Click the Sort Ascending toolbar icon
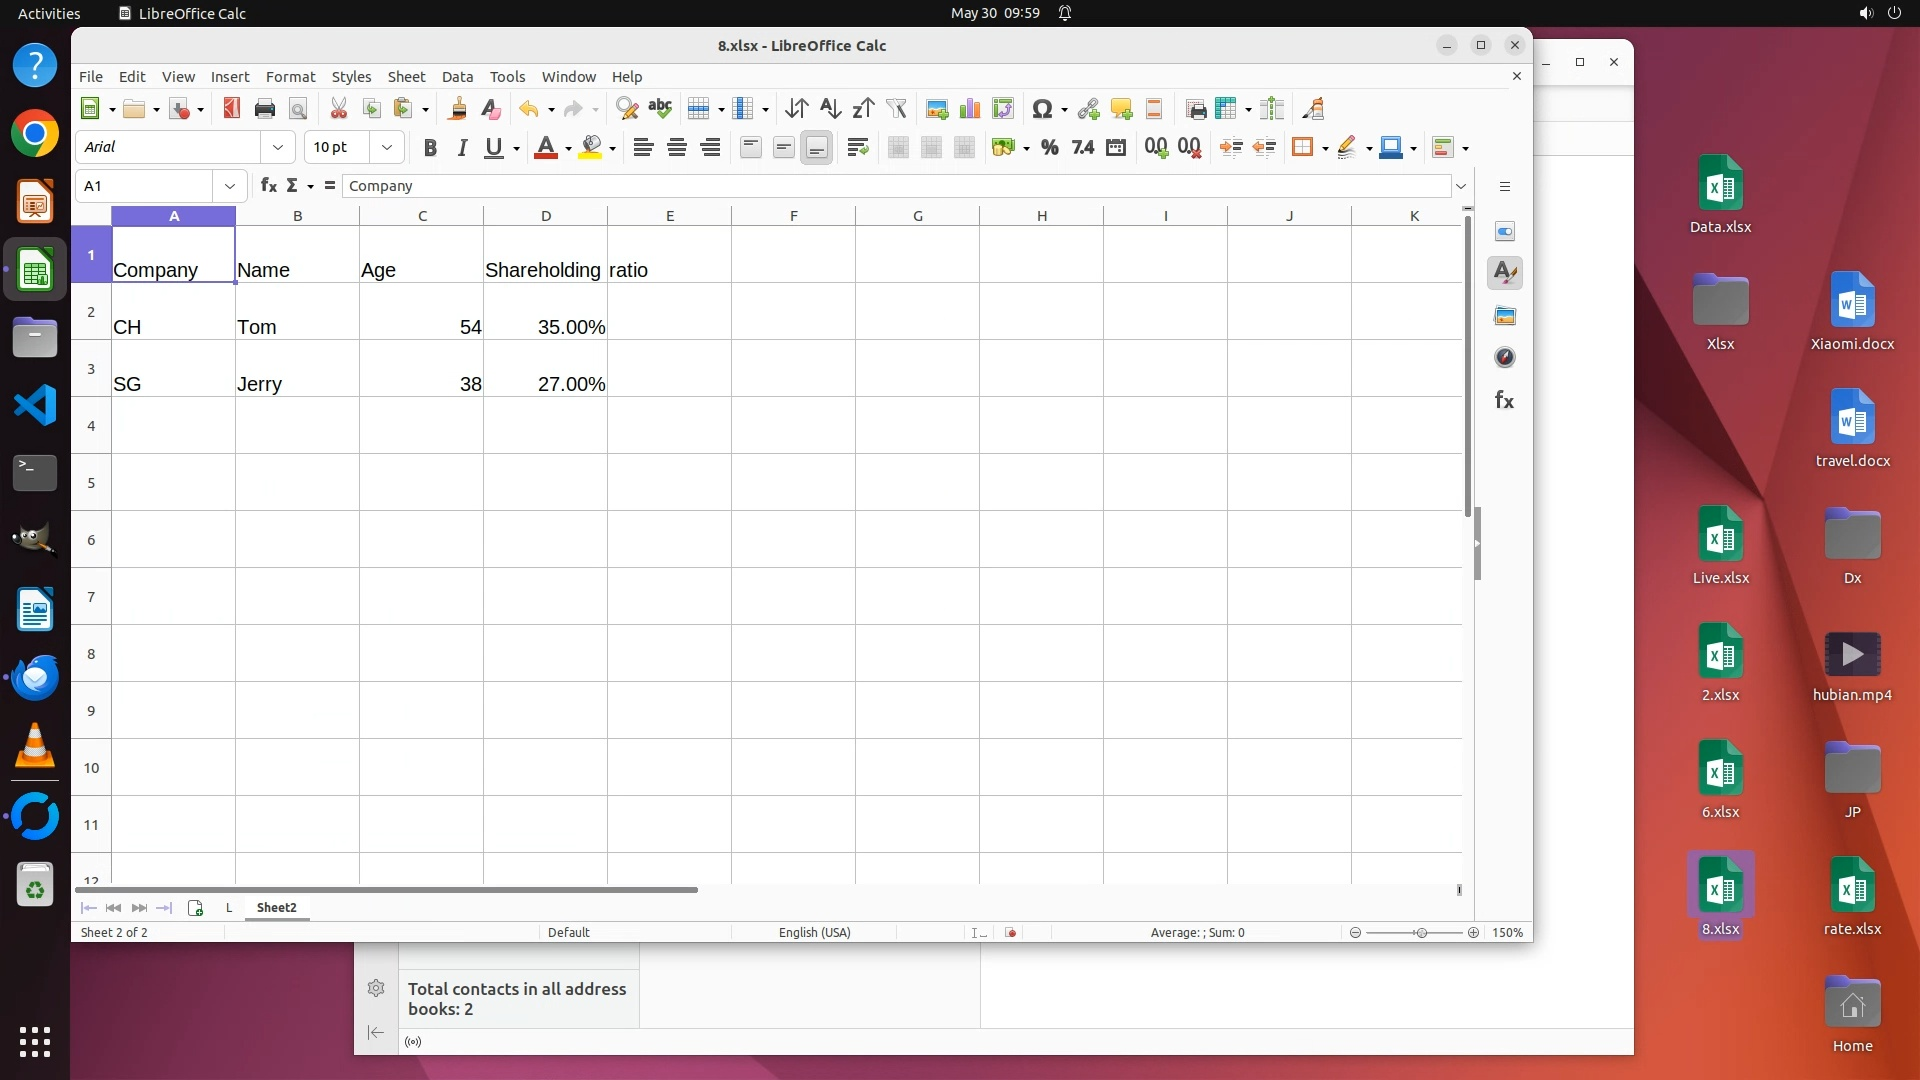This screenshot has height=1080, width=1920. point(830,109)
